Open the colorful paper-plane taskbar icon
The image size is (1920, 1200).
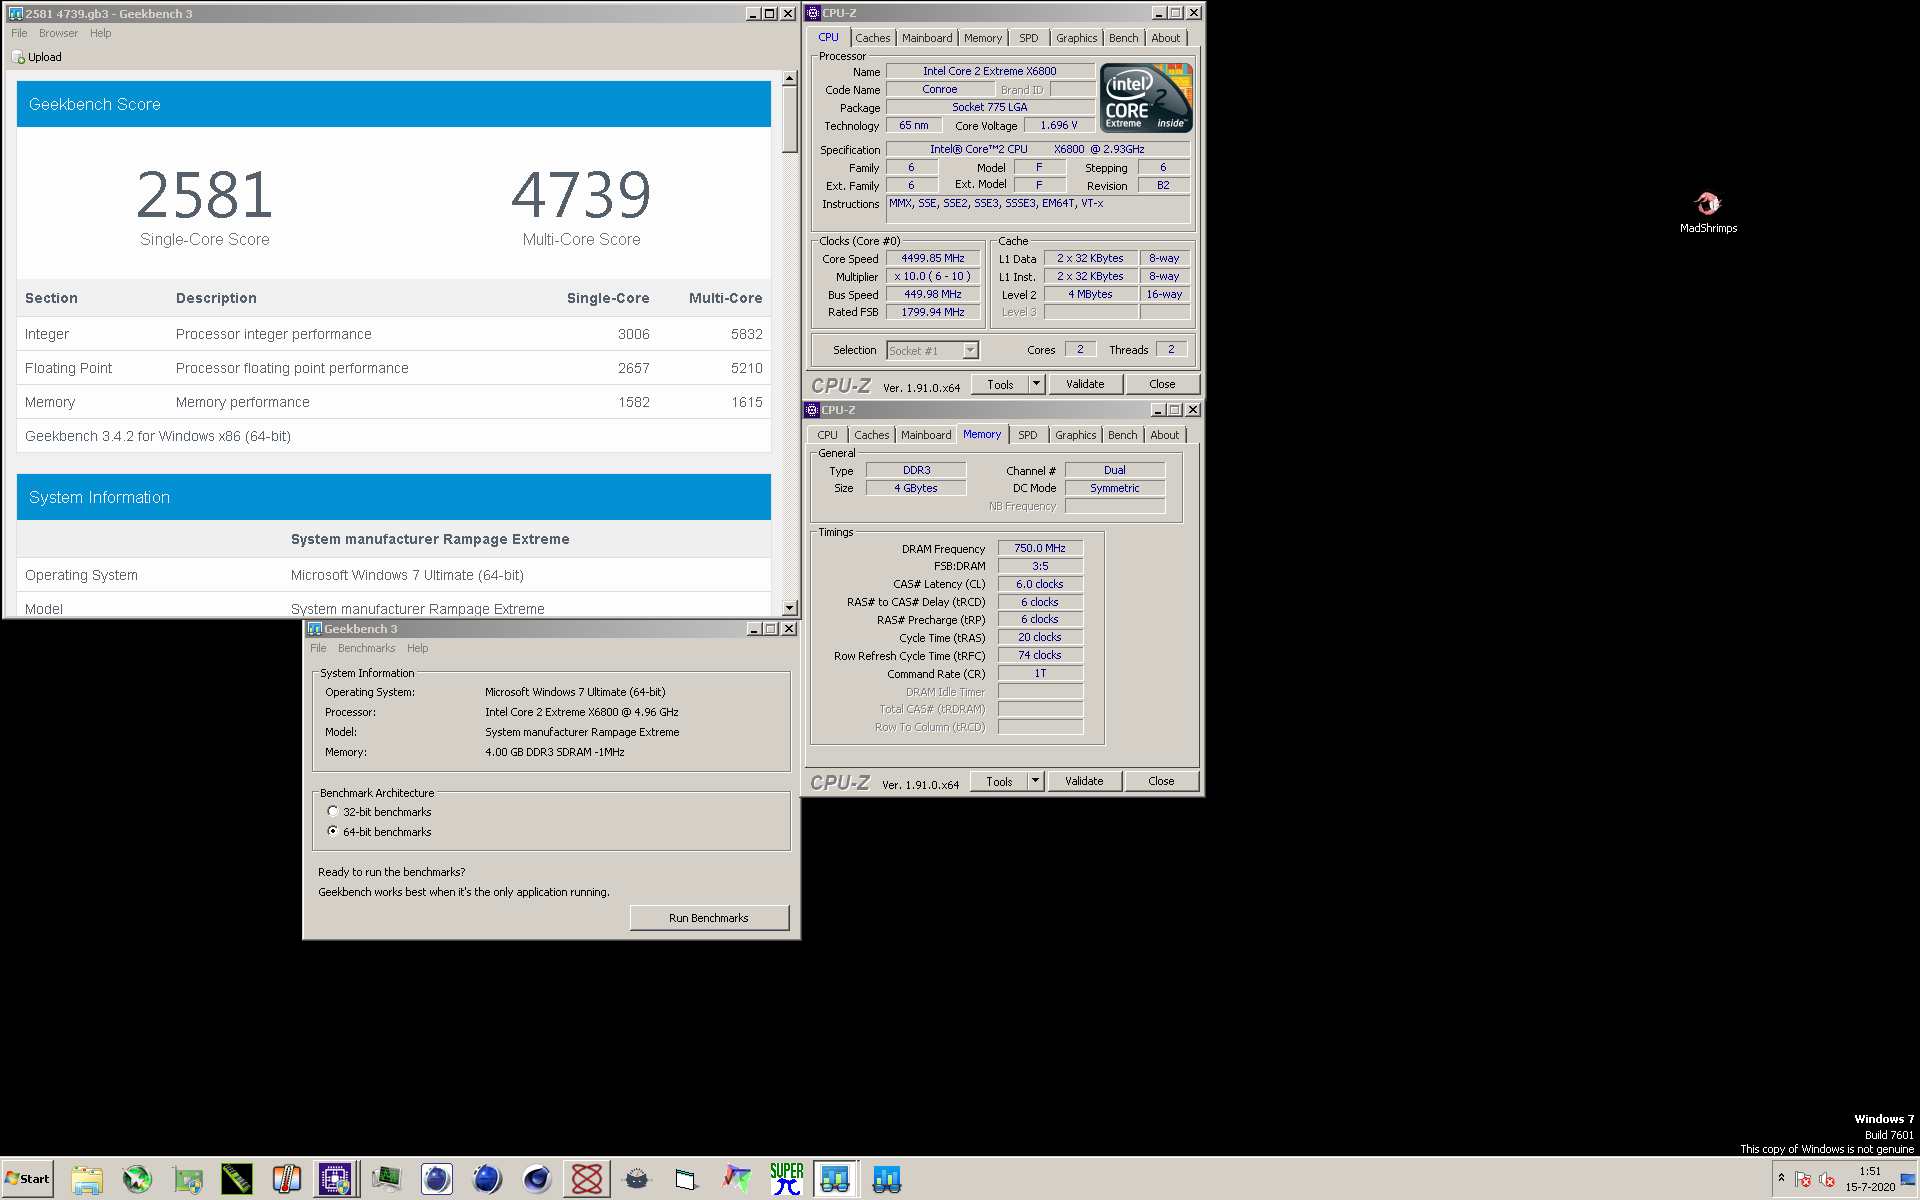coord(737,1180)
